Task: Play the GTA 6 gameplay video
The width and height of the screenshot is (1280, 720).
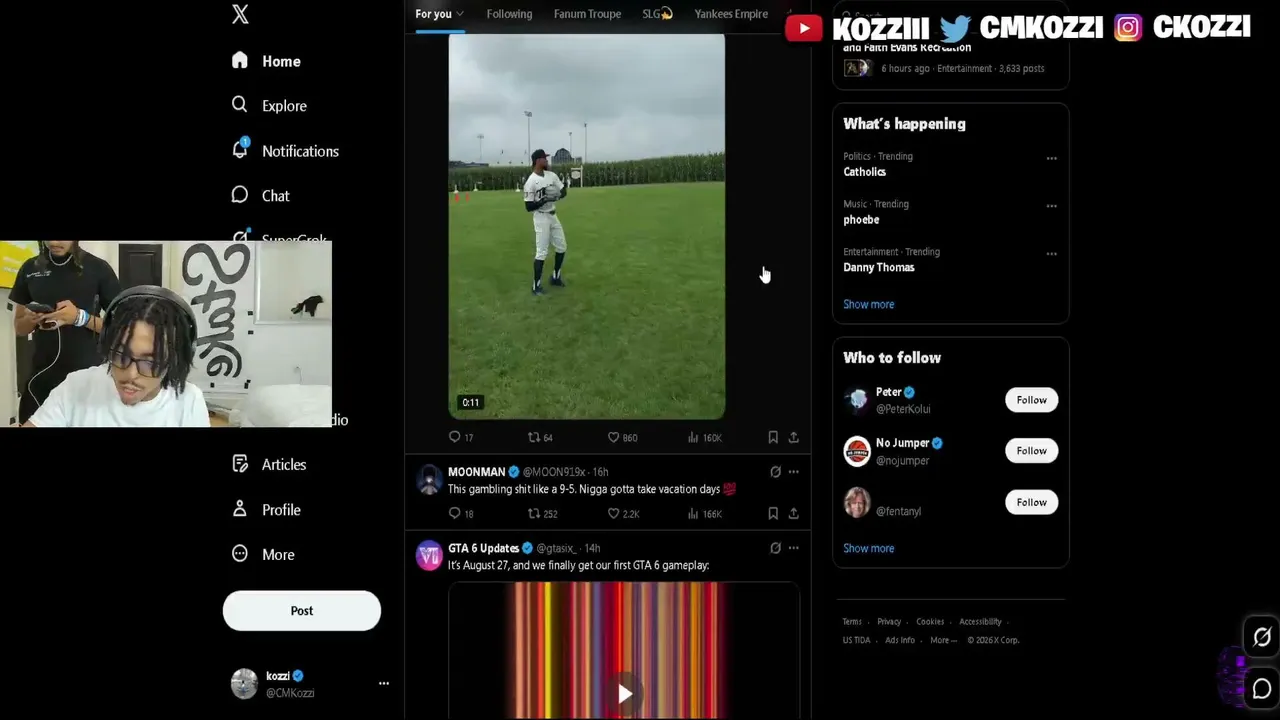Action: [624, 694]
